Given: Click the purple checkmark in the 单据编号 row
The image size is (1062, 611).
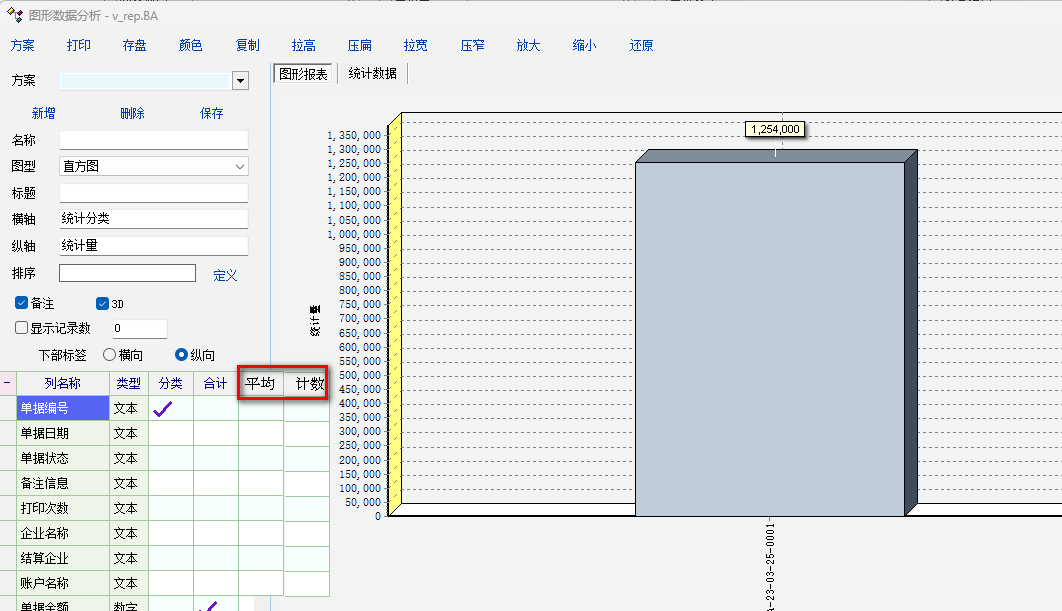Looking at the screenshot, I should pos(162,408).
